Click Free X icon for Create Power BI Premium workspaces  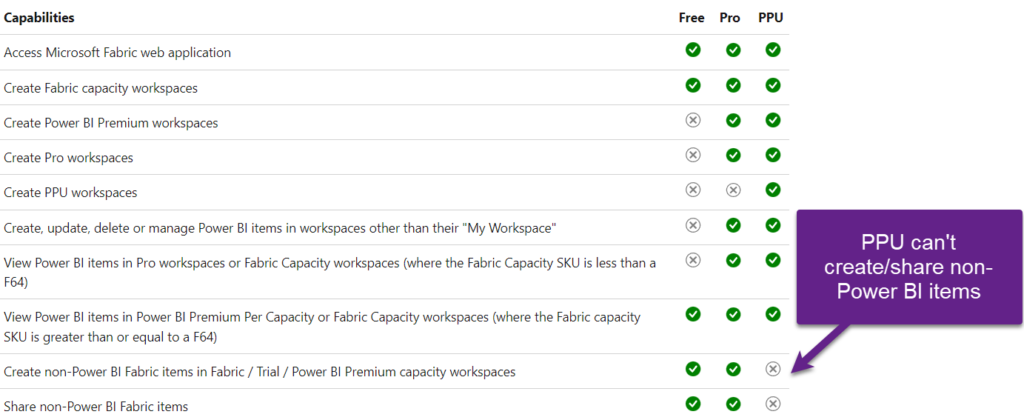[x=693, y=120]
